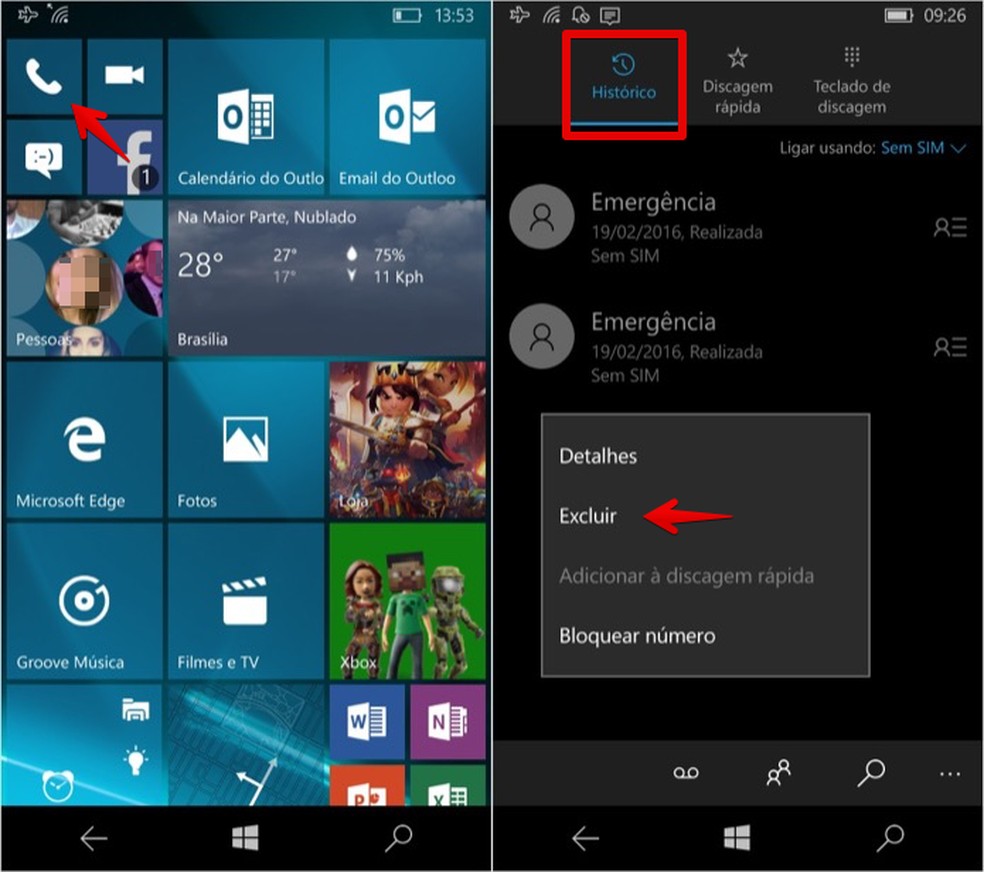
Task: Select Bloquear número option
Action: 637,636
